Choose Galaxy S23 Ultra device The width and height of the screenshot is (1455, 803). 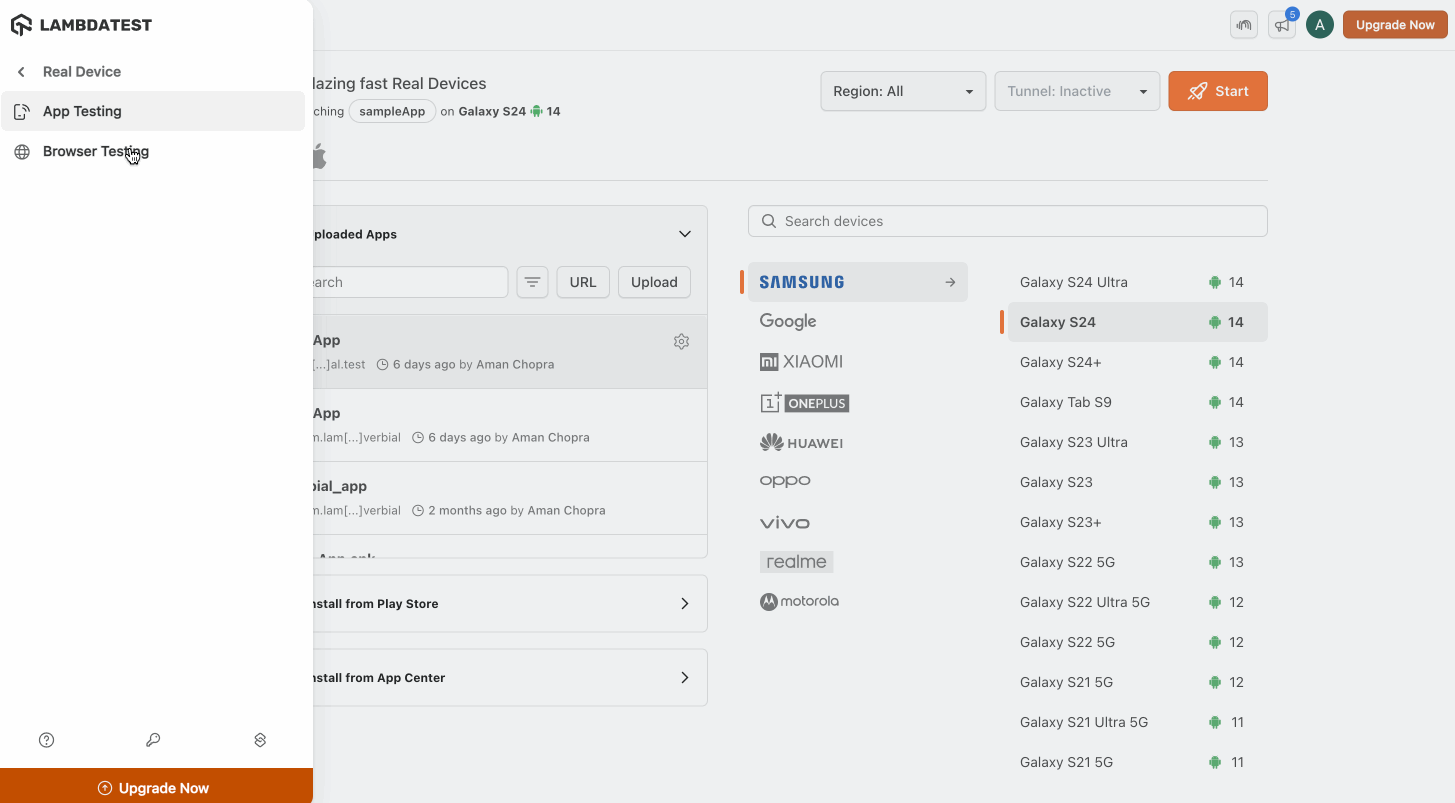1138,442
